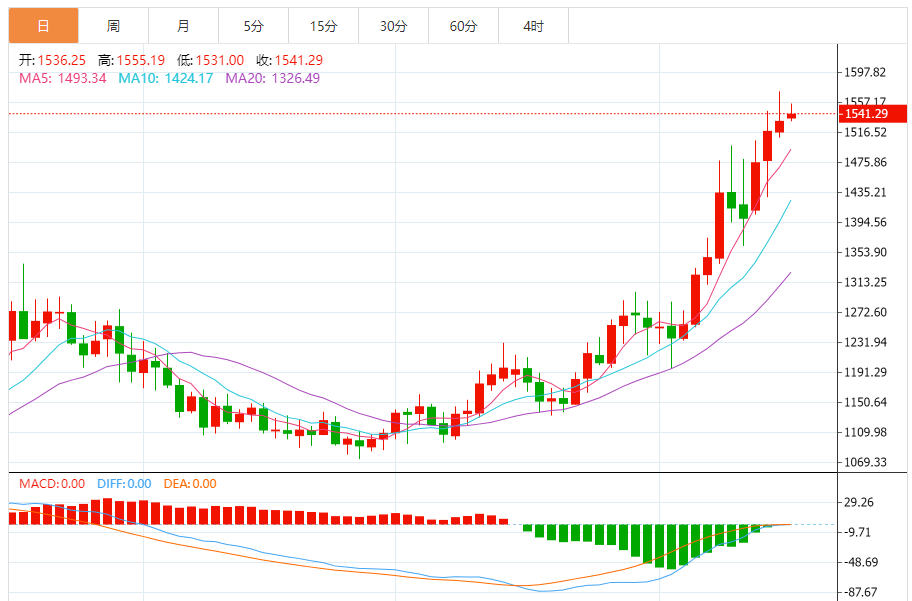Click the MACD value label

point(52,484)
